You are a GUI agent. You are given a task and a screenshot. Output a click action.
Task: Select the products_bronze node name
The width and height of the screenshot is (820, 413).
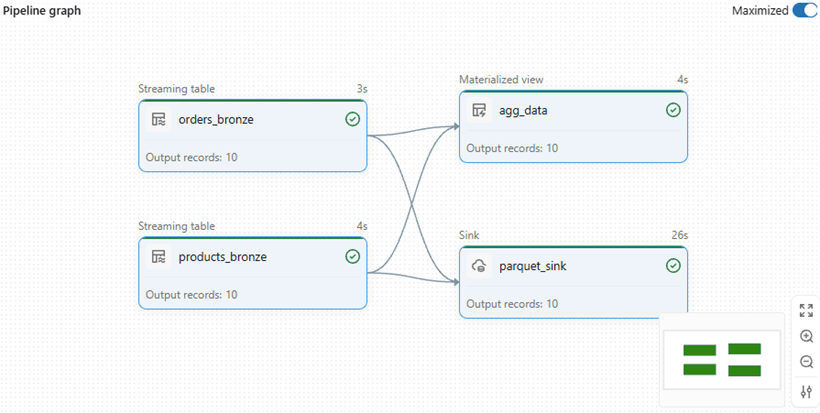pos(222,257)
